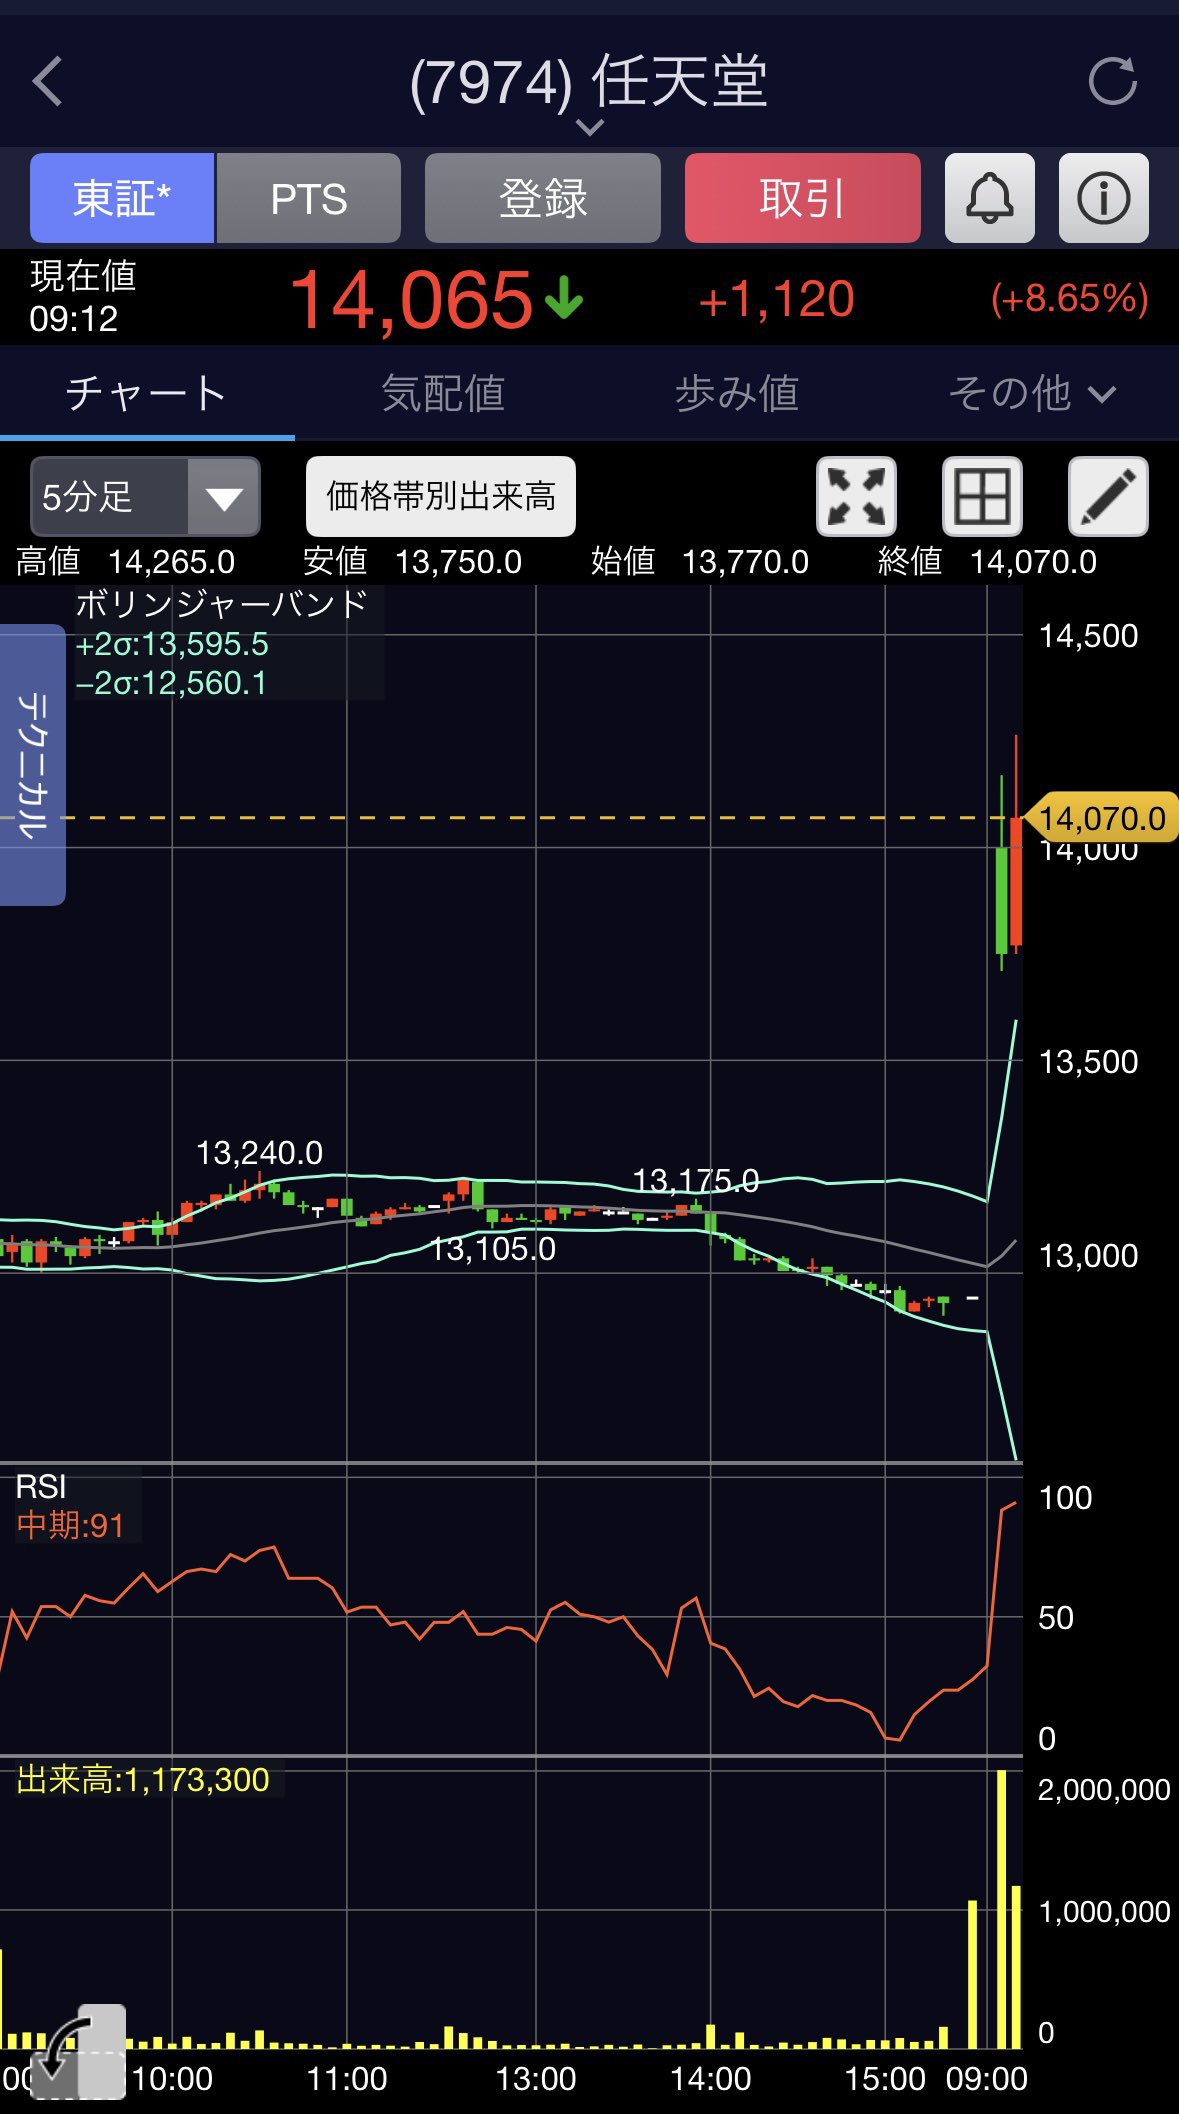Expand the その他 menu
The height and width of the screenshot is (2114, 1179).
(x=1031, y=394)
